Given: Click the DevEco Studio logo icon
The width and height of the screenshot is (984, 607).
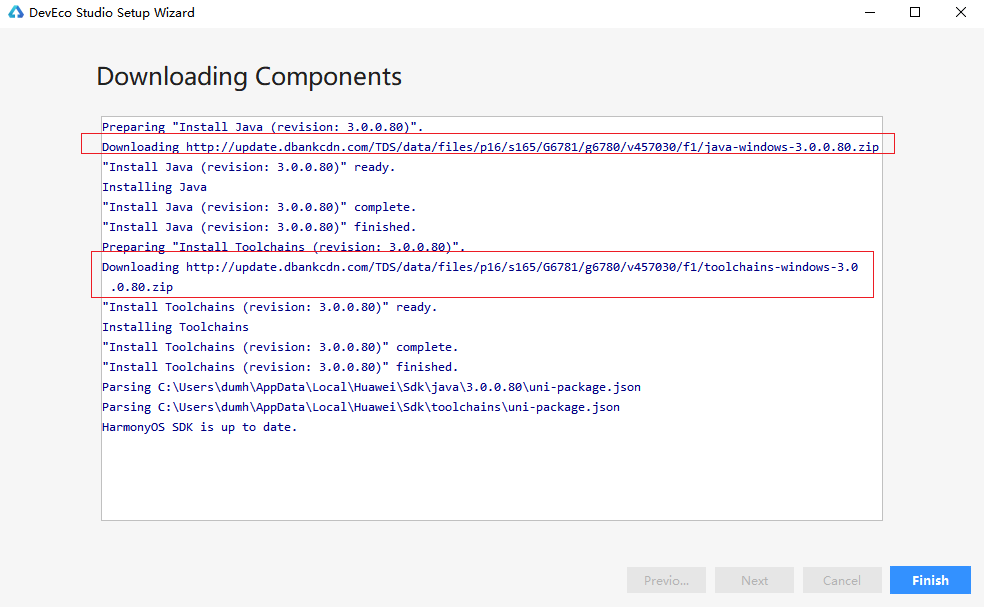Looking at the screenshot, I should (16, 13).
